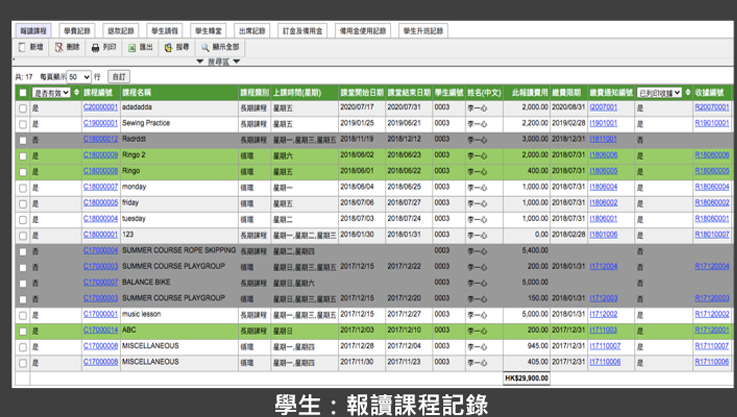
Task: Switch to the 學生請假 tab
Action: tap(165, 31)
